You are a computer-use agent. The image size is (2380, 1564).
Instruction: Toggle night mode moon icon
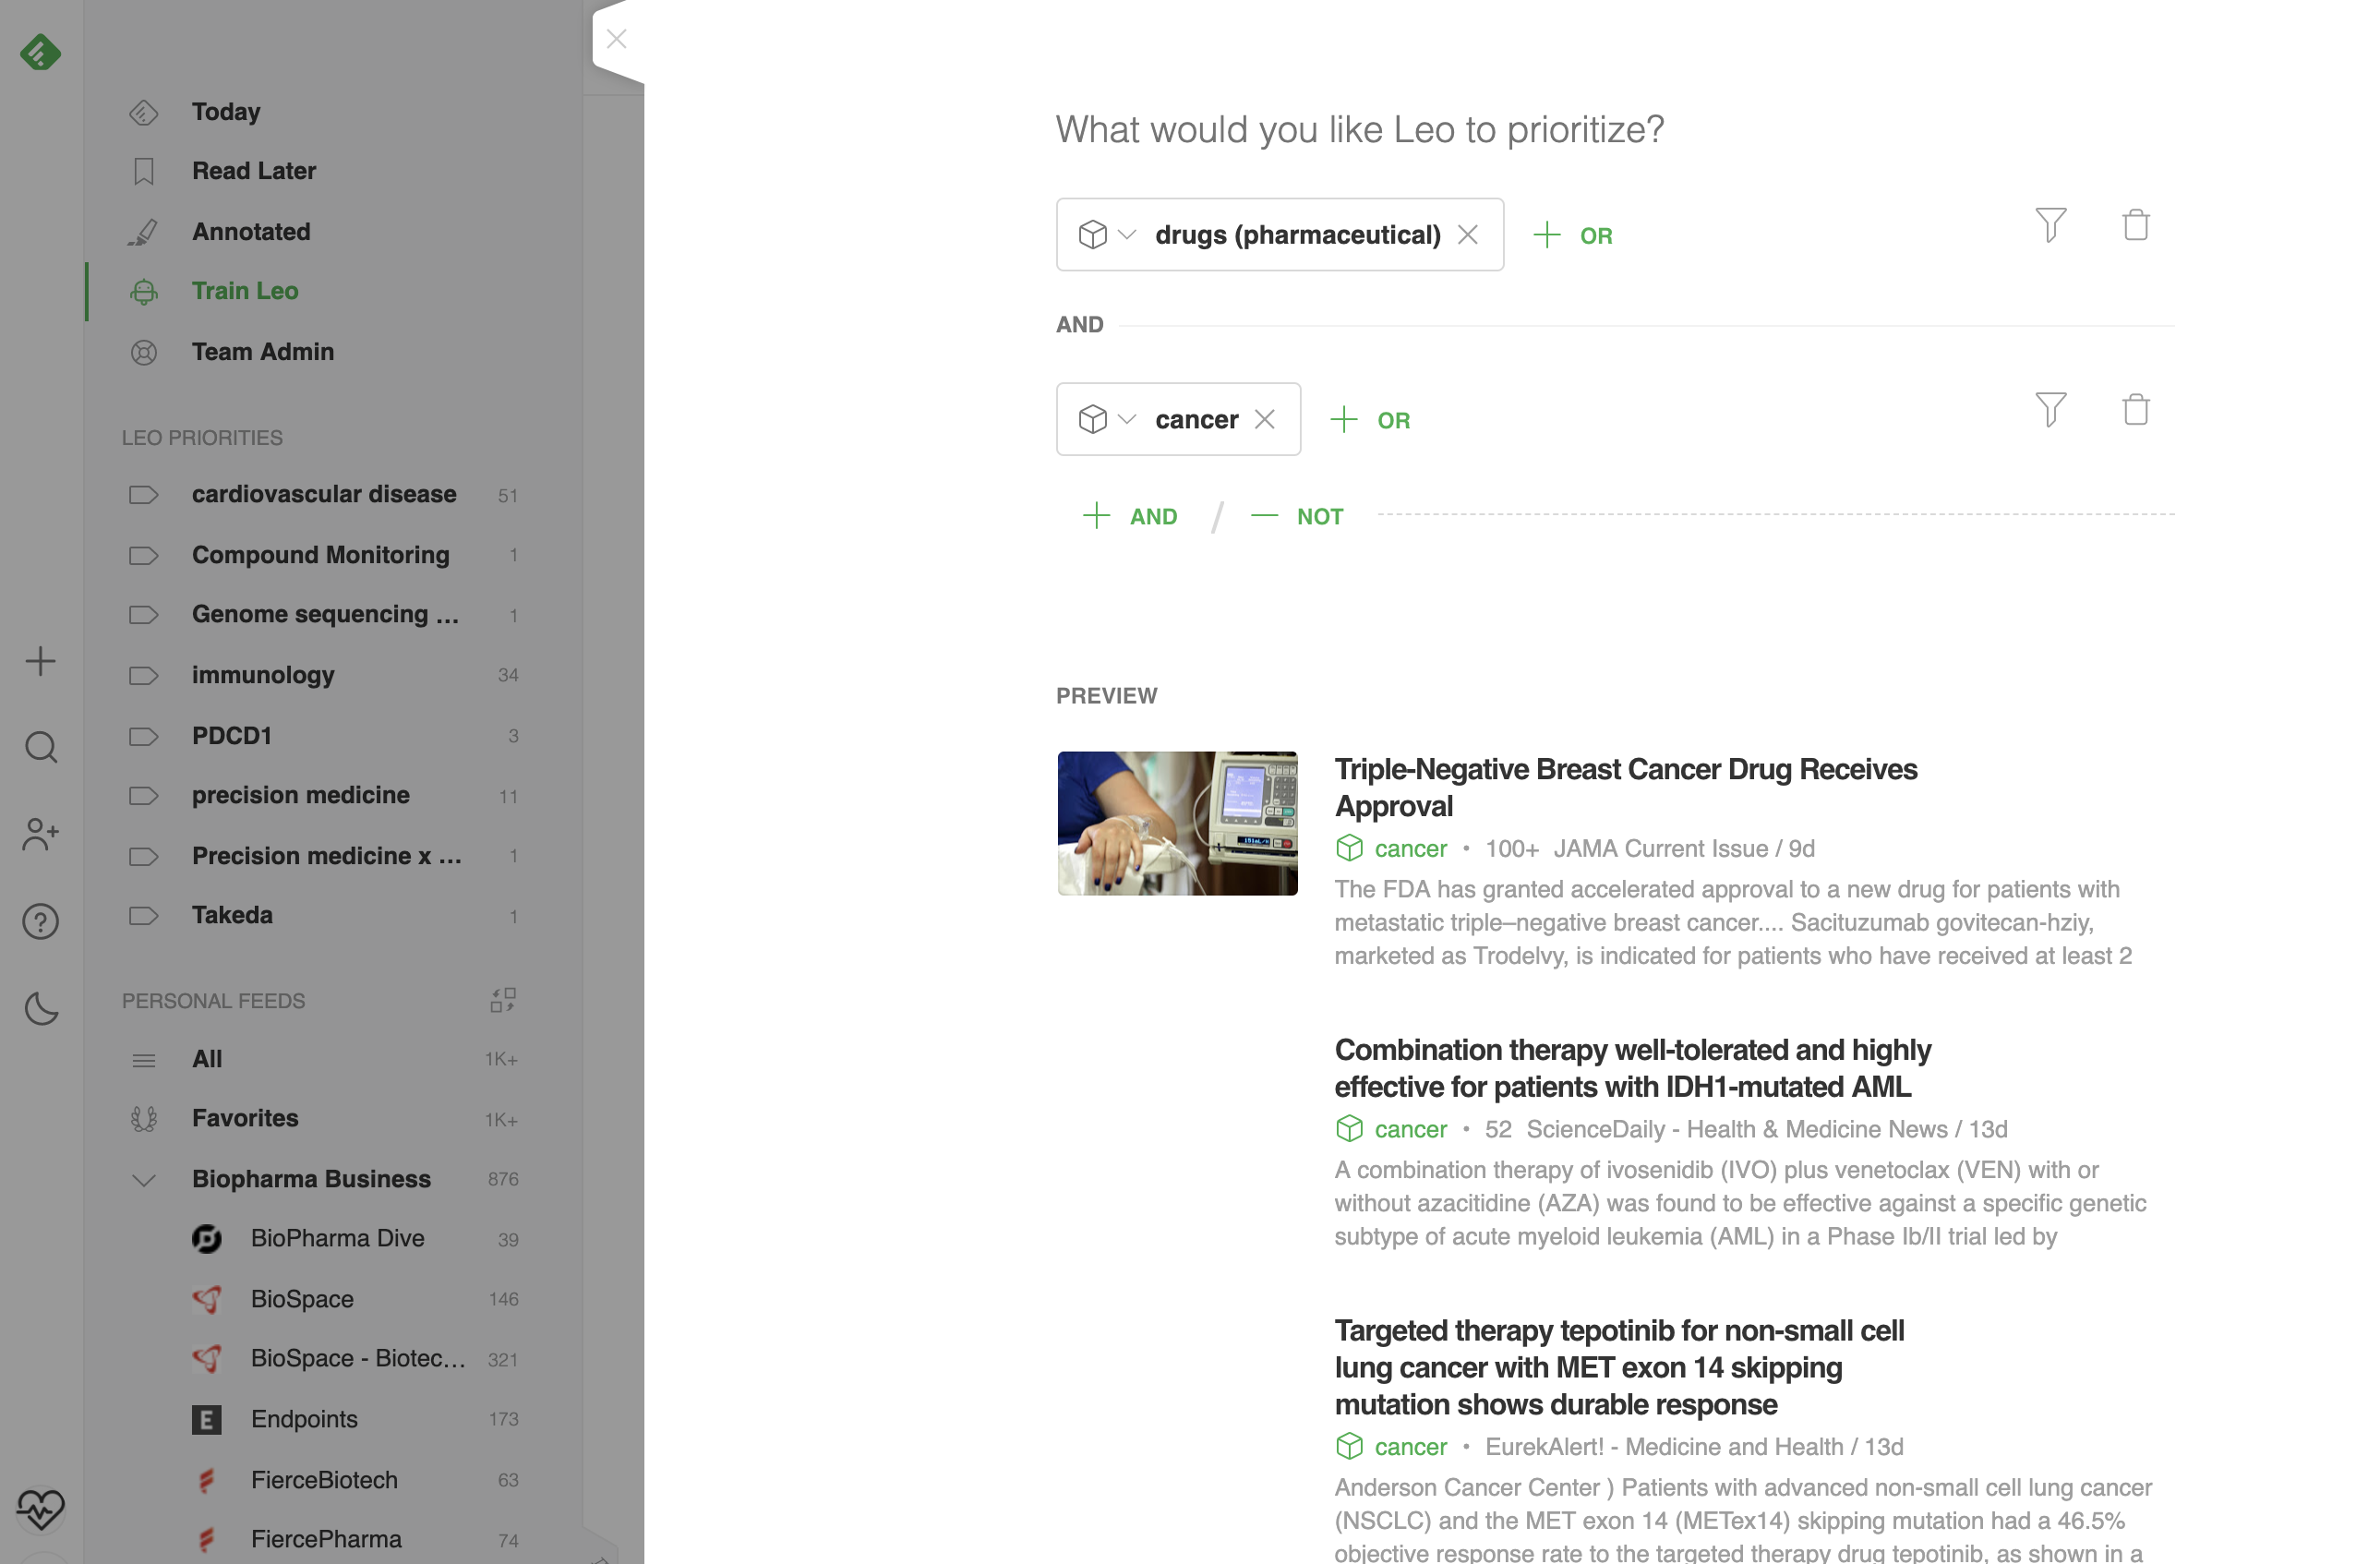point(40,1008)
